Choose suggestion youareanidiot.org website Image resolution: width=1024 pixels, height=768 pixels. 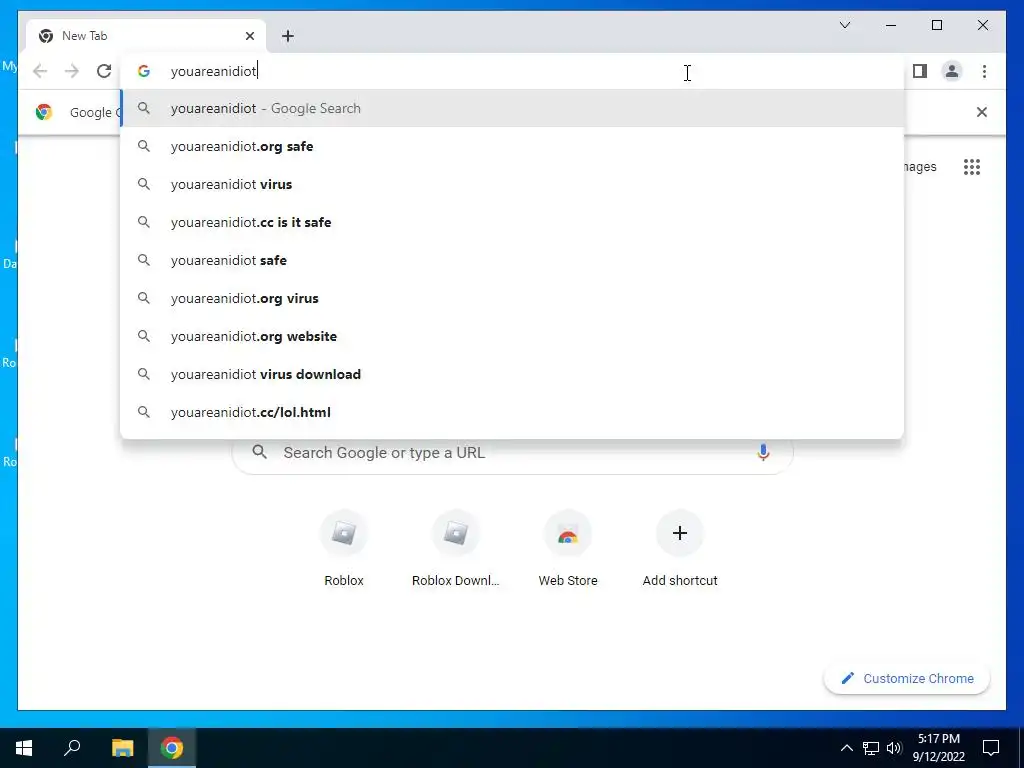[512, 336]
